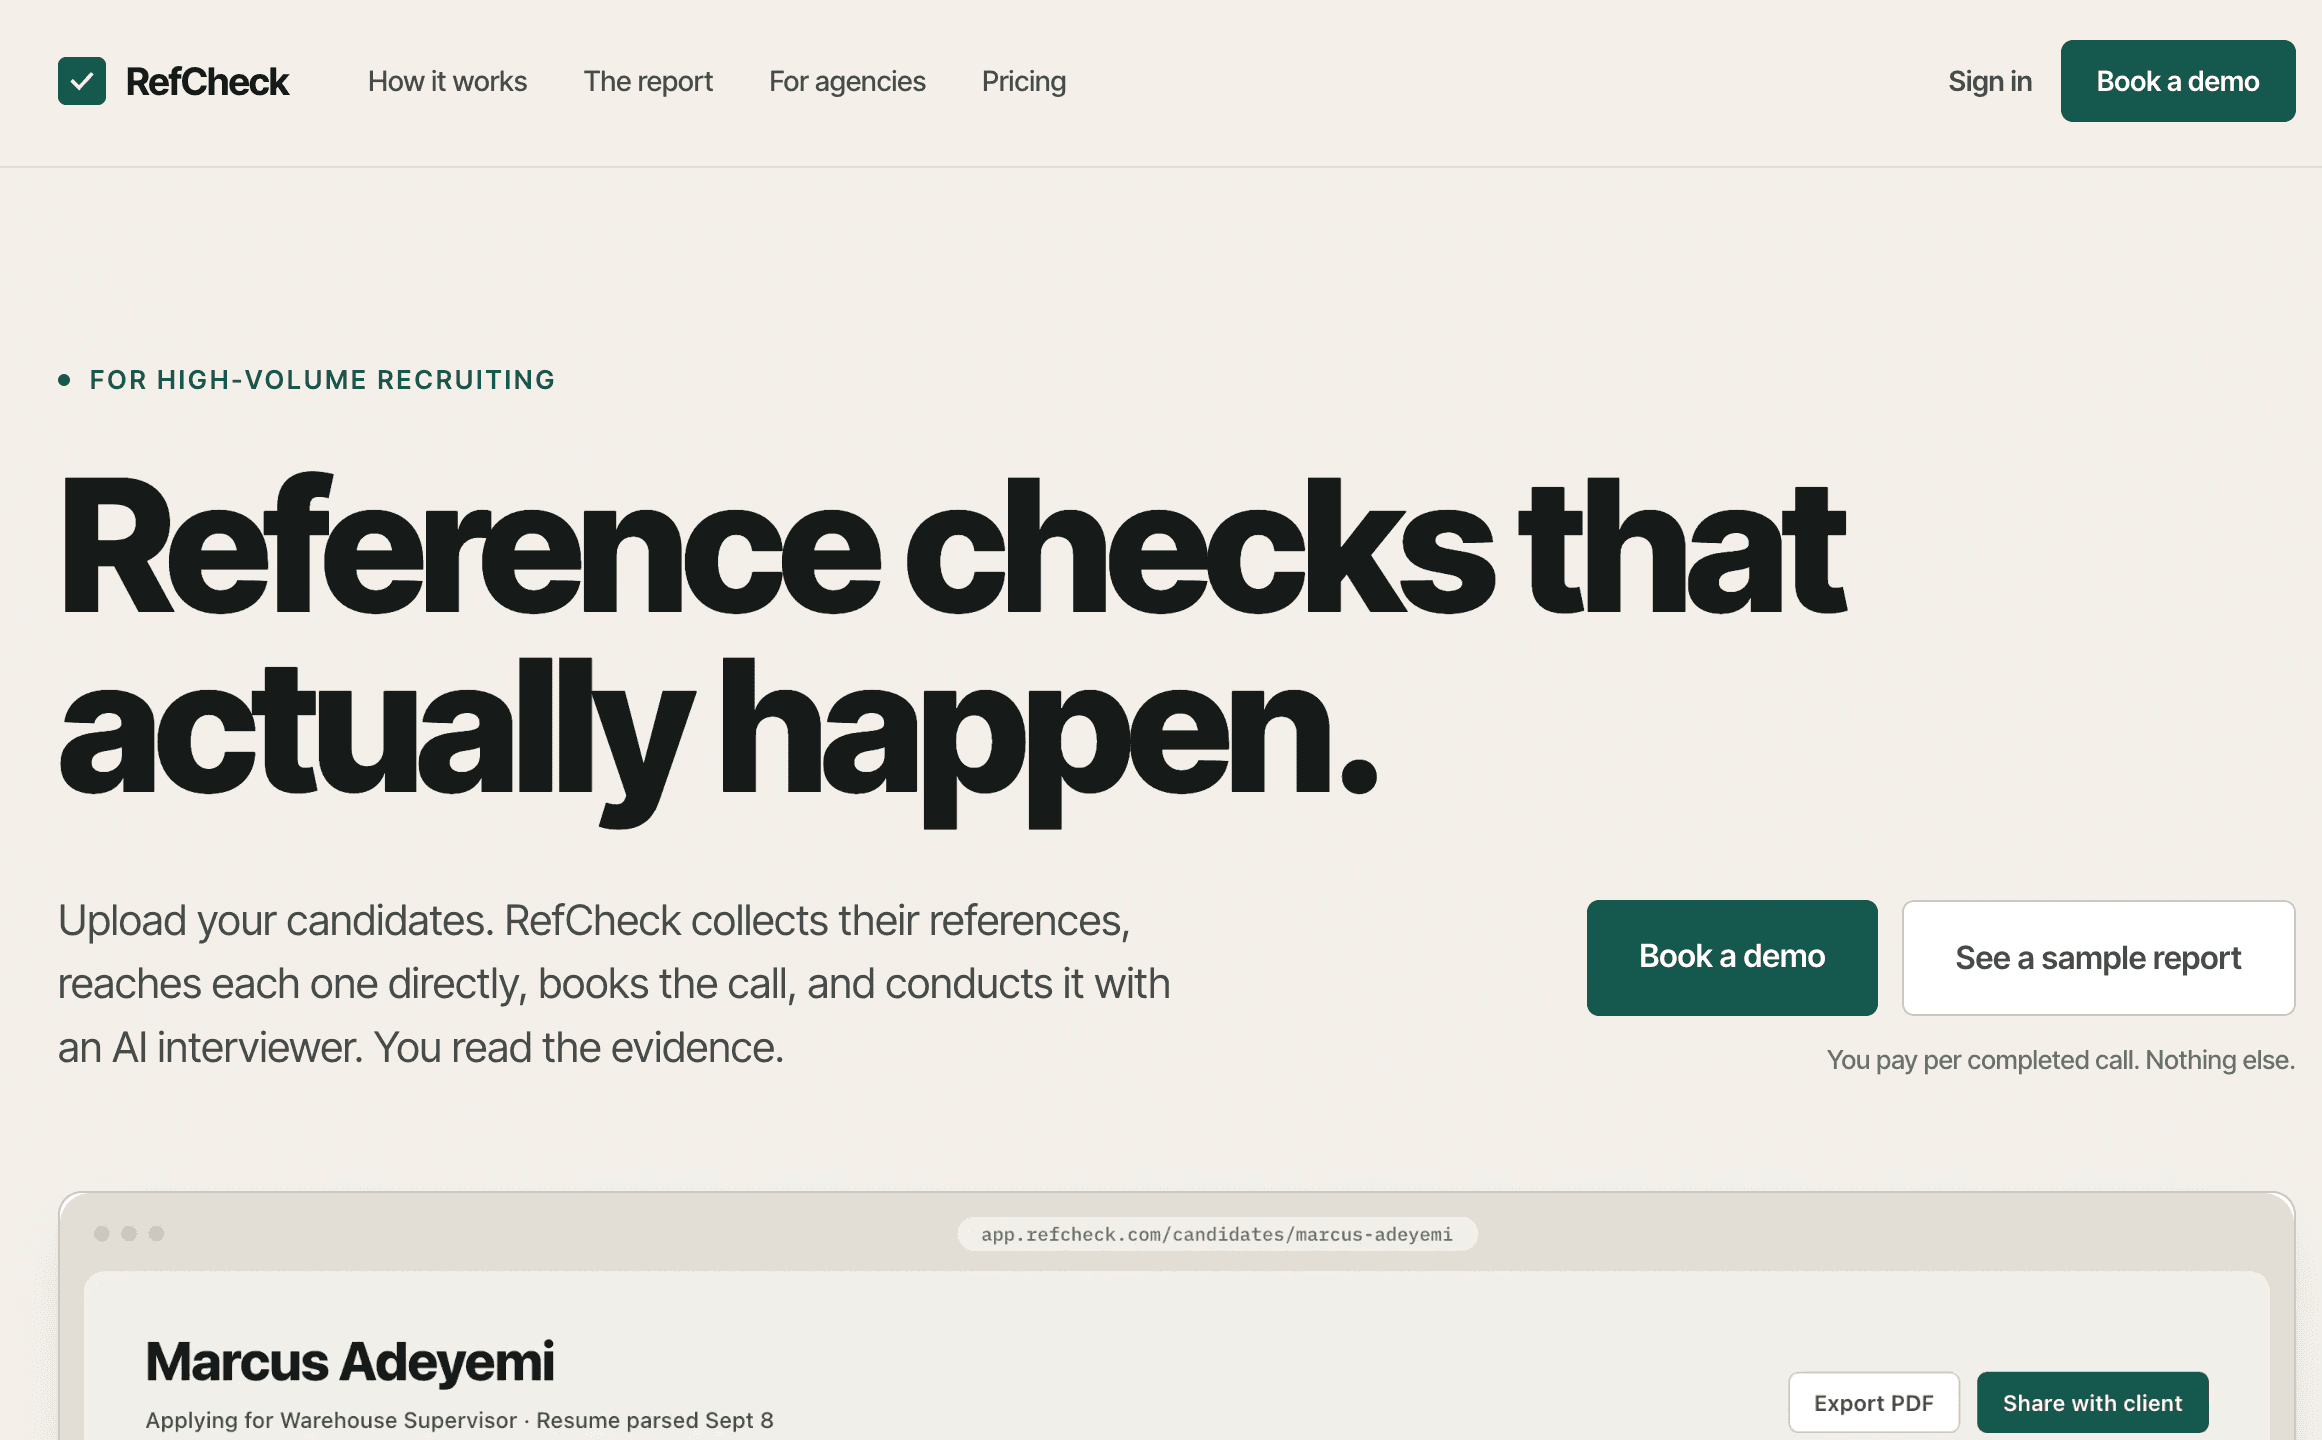Click the "Upload your candidates" paragraph
This screenshot has width=2322, height=1440.
point(614,984)
